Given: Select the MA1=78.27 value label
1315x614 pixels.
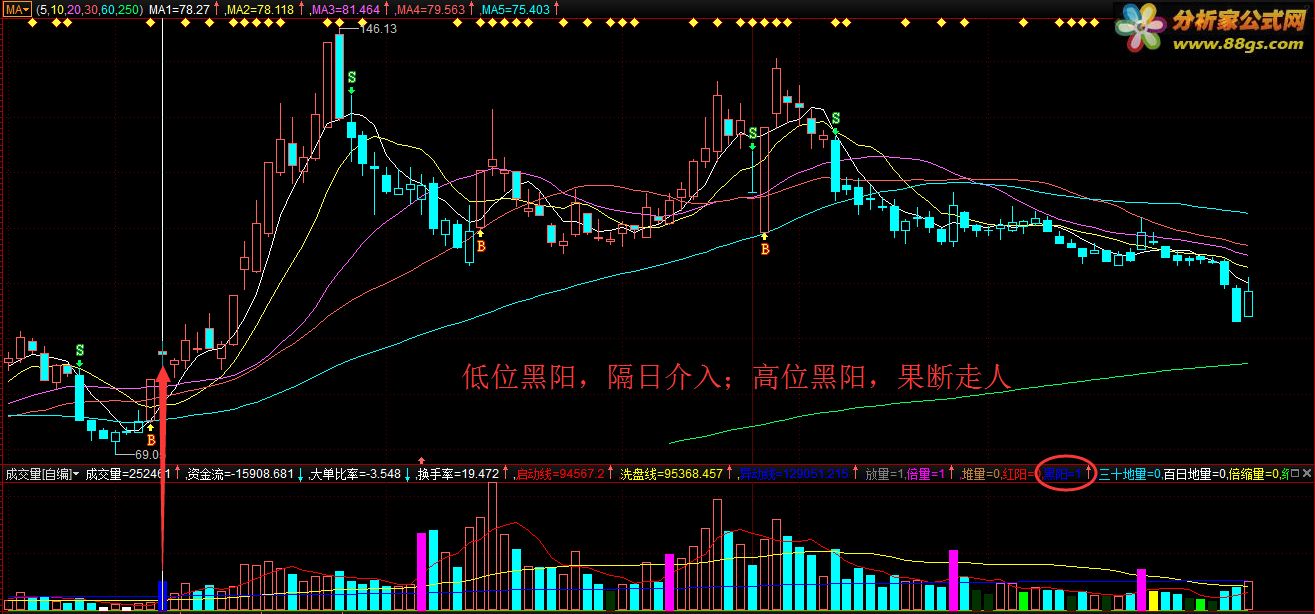Looking at the screenshot, I should [x=179, y=9].
